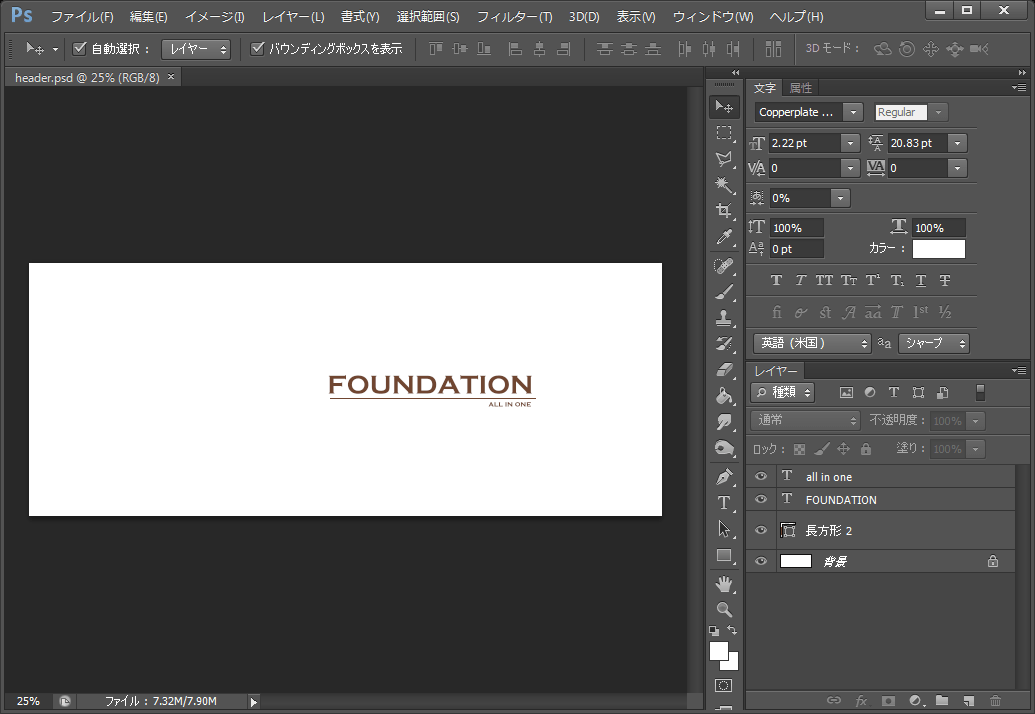Open the leading 20.83 pt dropdown

point(957,143)
